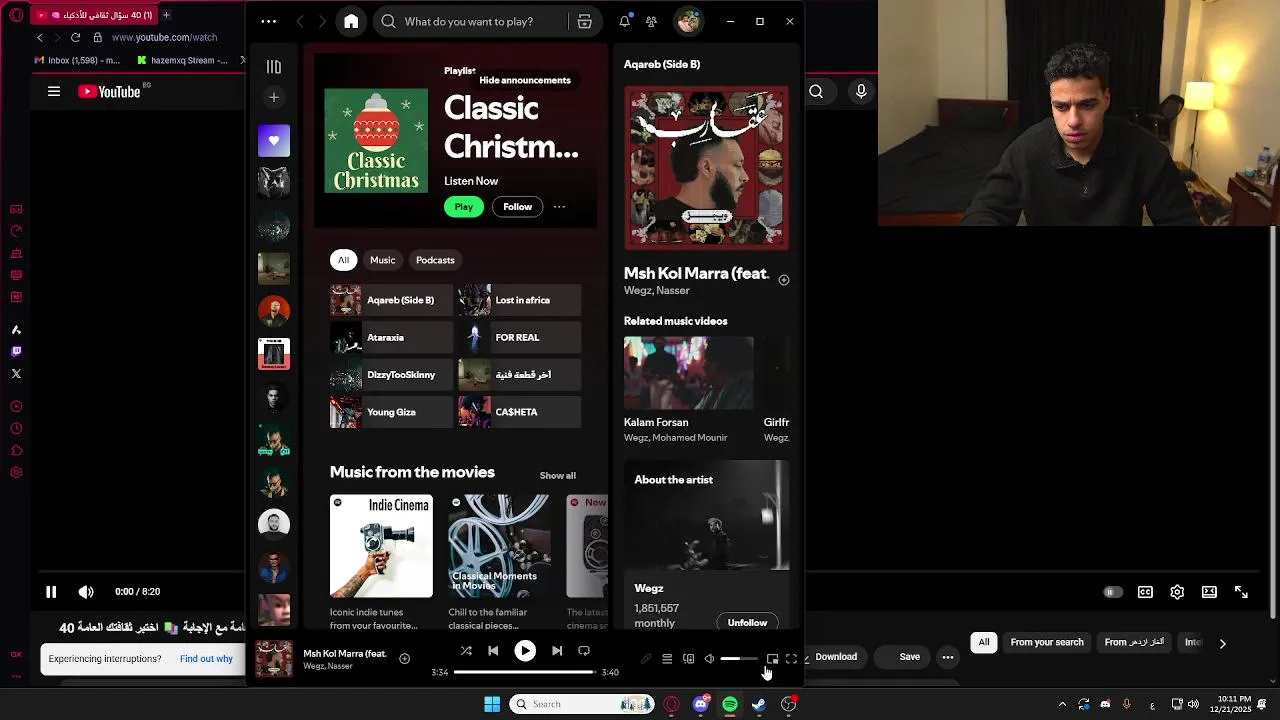Open Spotify three-dots main menu

269,21
